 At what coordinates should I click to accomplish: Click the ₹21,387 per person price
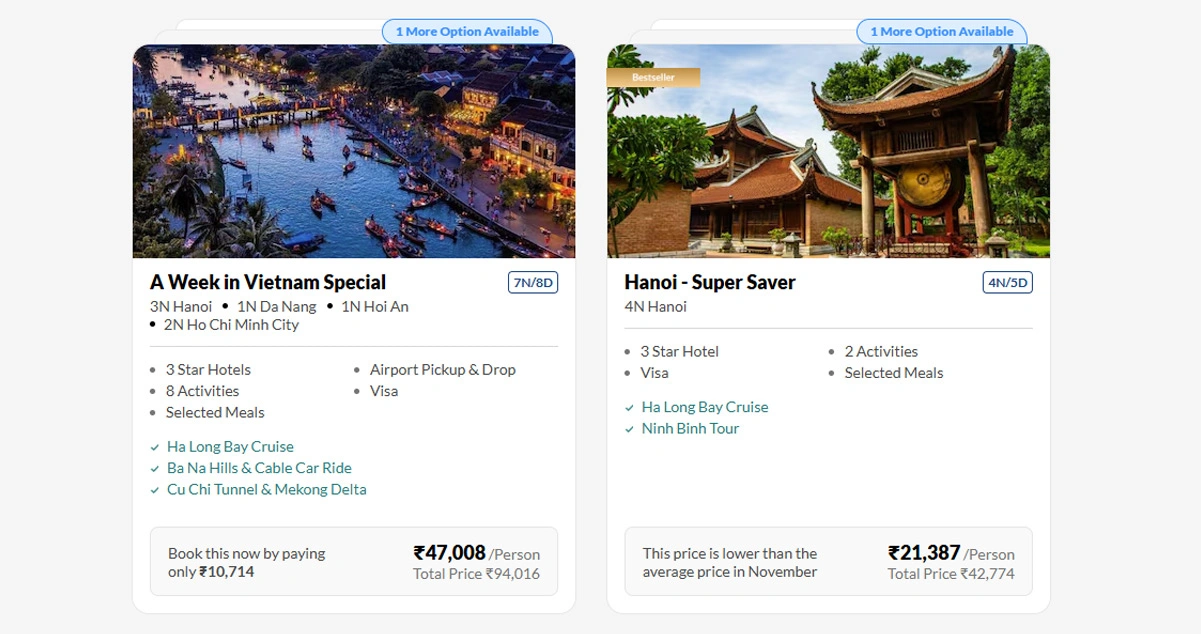click(924, 553)
